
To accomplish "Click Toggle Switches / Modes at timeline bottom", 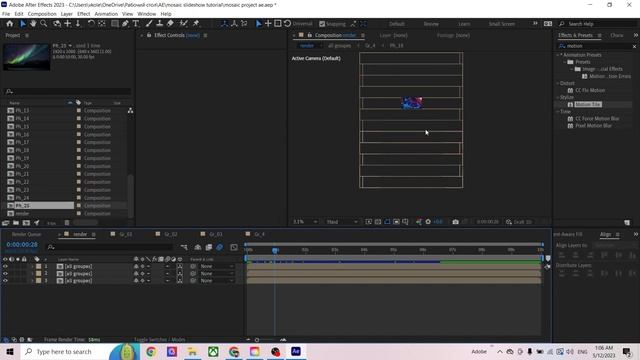I will 160,340.
